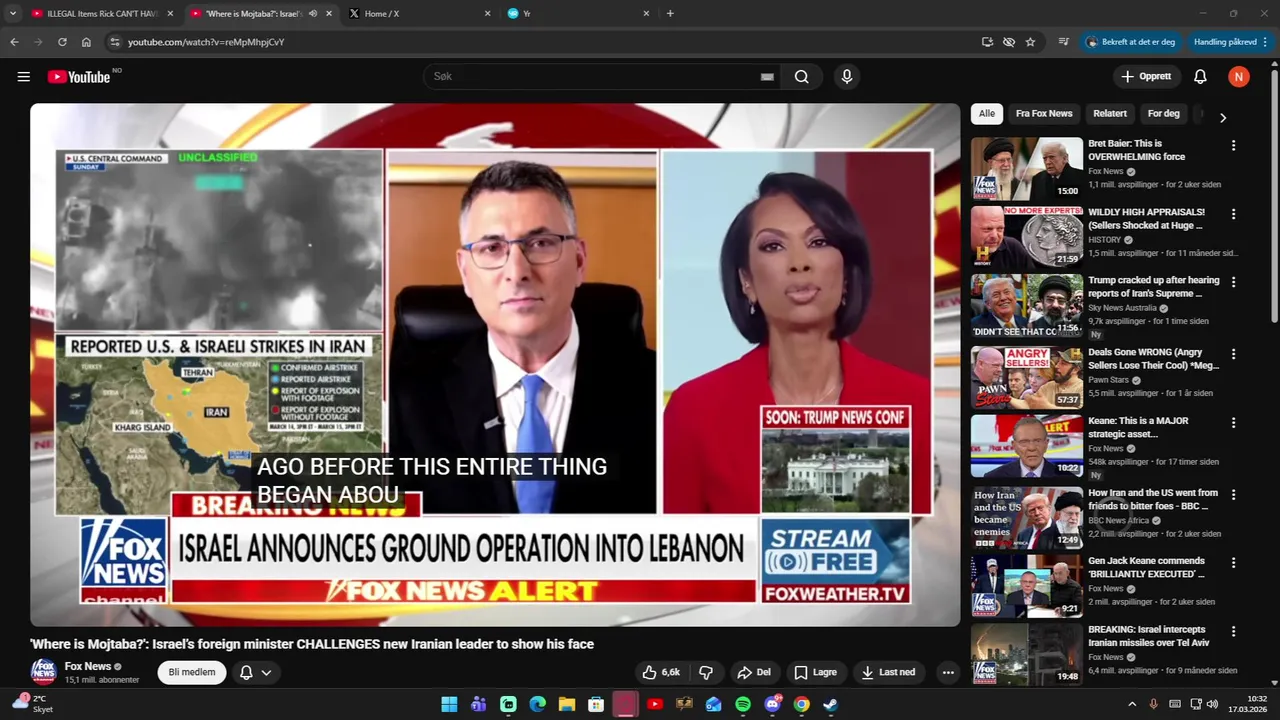
Task: Click Handling påkrevd button in toolbar
Action: pyautogui.click(x=1230, y=42)
